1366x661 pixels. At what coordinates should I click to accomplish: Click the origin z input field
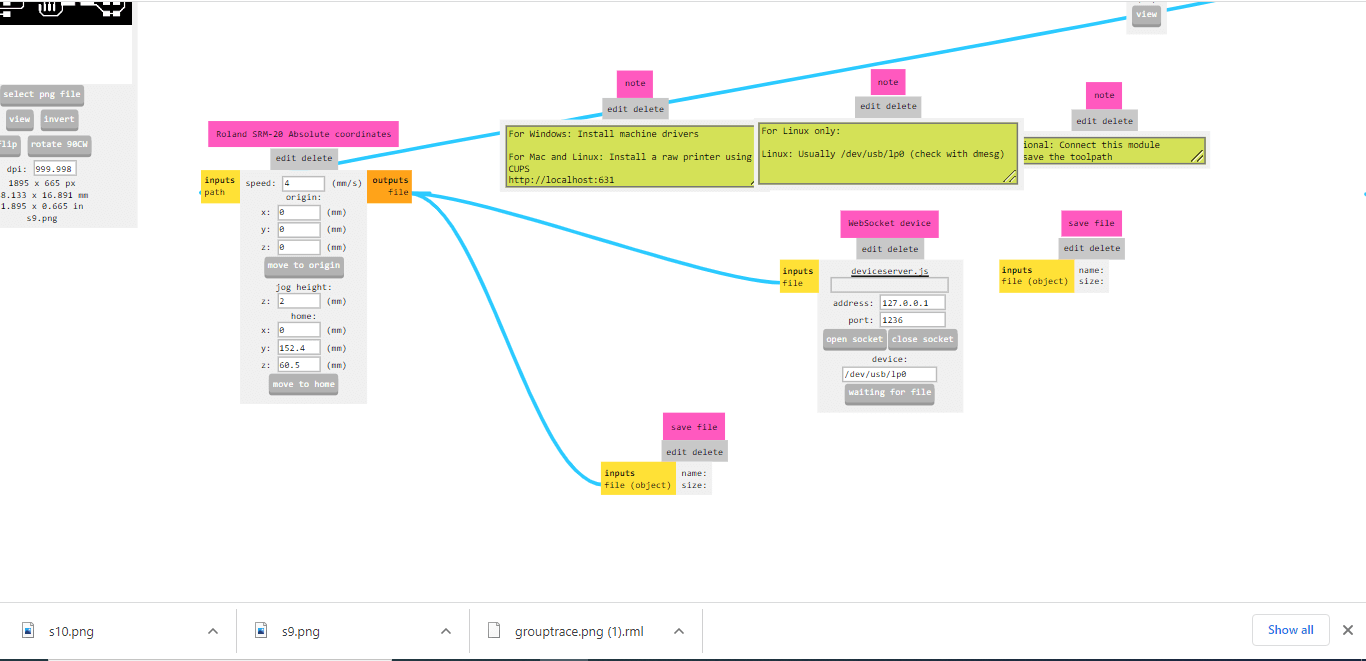click(298, 247)
